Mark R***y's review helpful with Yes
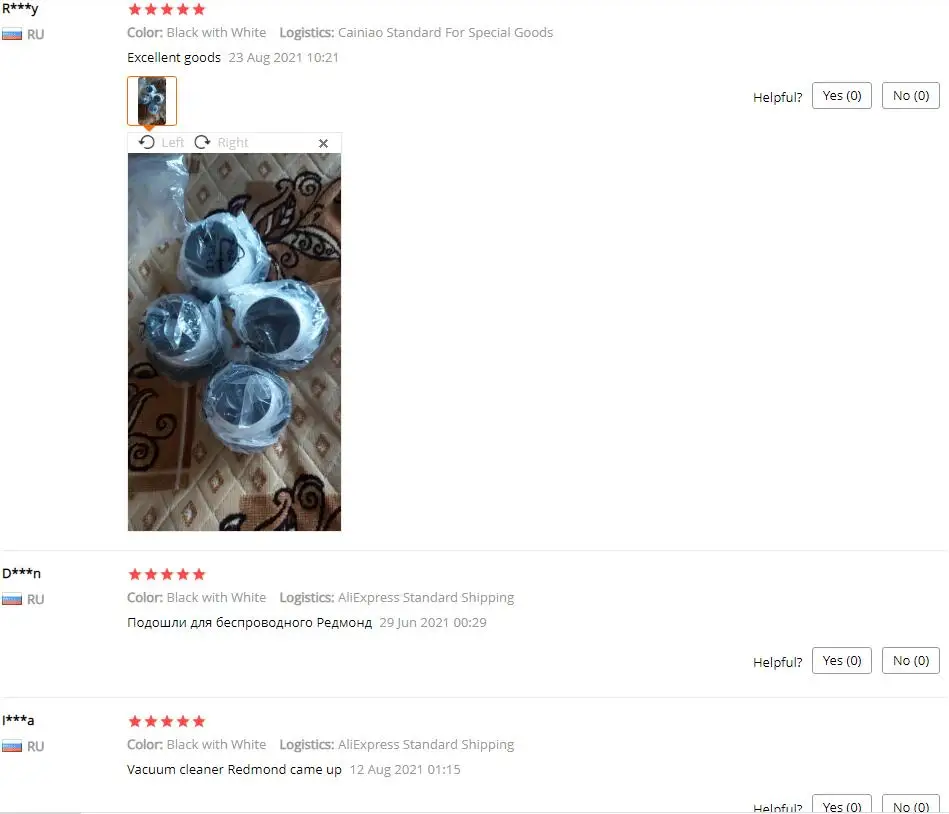Screen dimensions: 949x814 click(841, 96)
